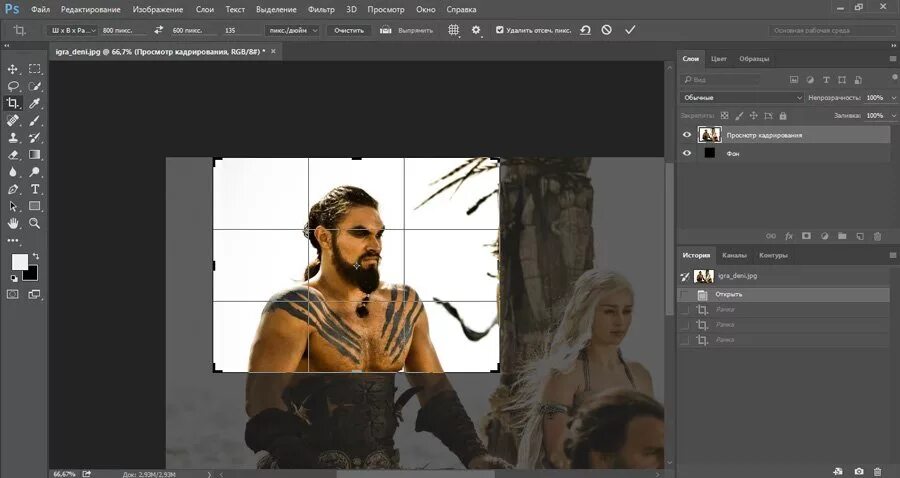Image resolution: width=900 pixels, height=478 pixels.
Task: Cancel the current crop operation
Action: click(x=607, y=30)
